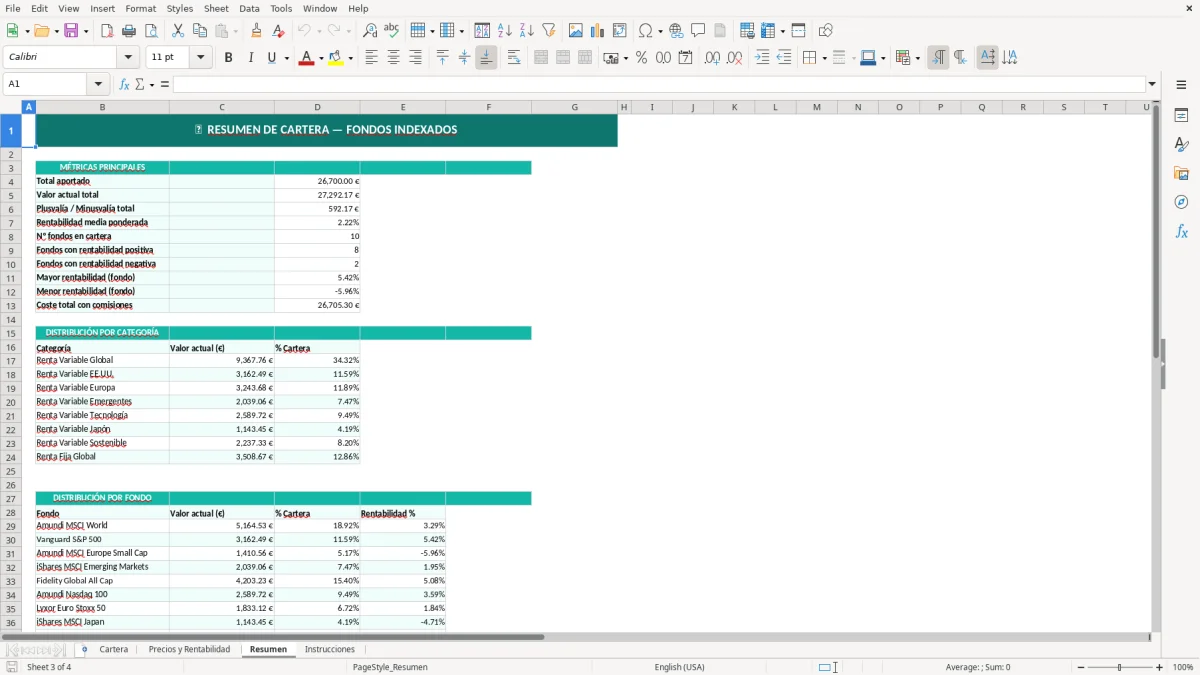This screenshot has width=1200, height=675.
Task: Click the Print icon
Action: coord(129,31)
